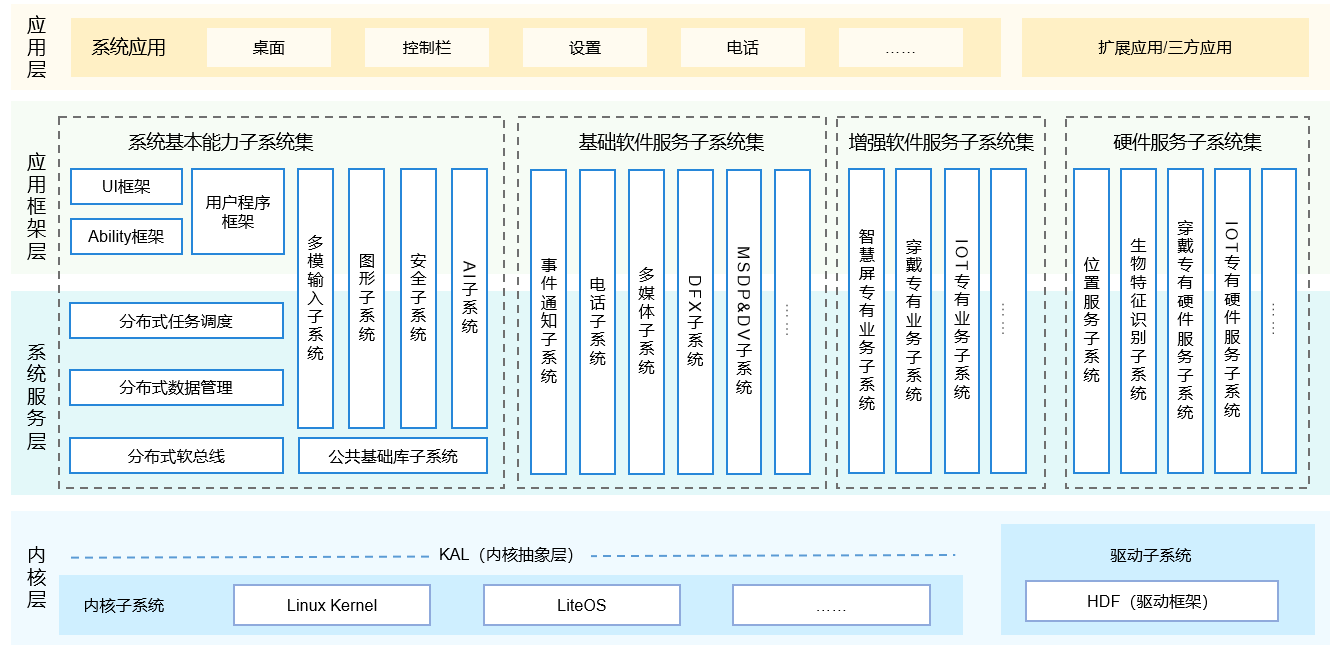Open the HDF（驱动框架）block
Image resolution: width=1335 pixels, height=648 pixels.
coord(1150,602)
